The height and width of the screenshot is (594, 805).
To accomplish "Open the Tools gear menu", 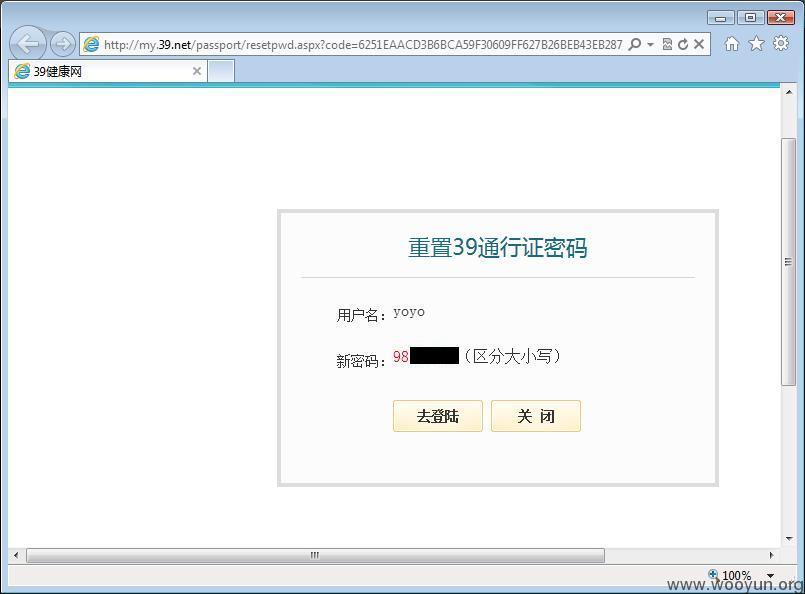I will click(x=781, y=44).
